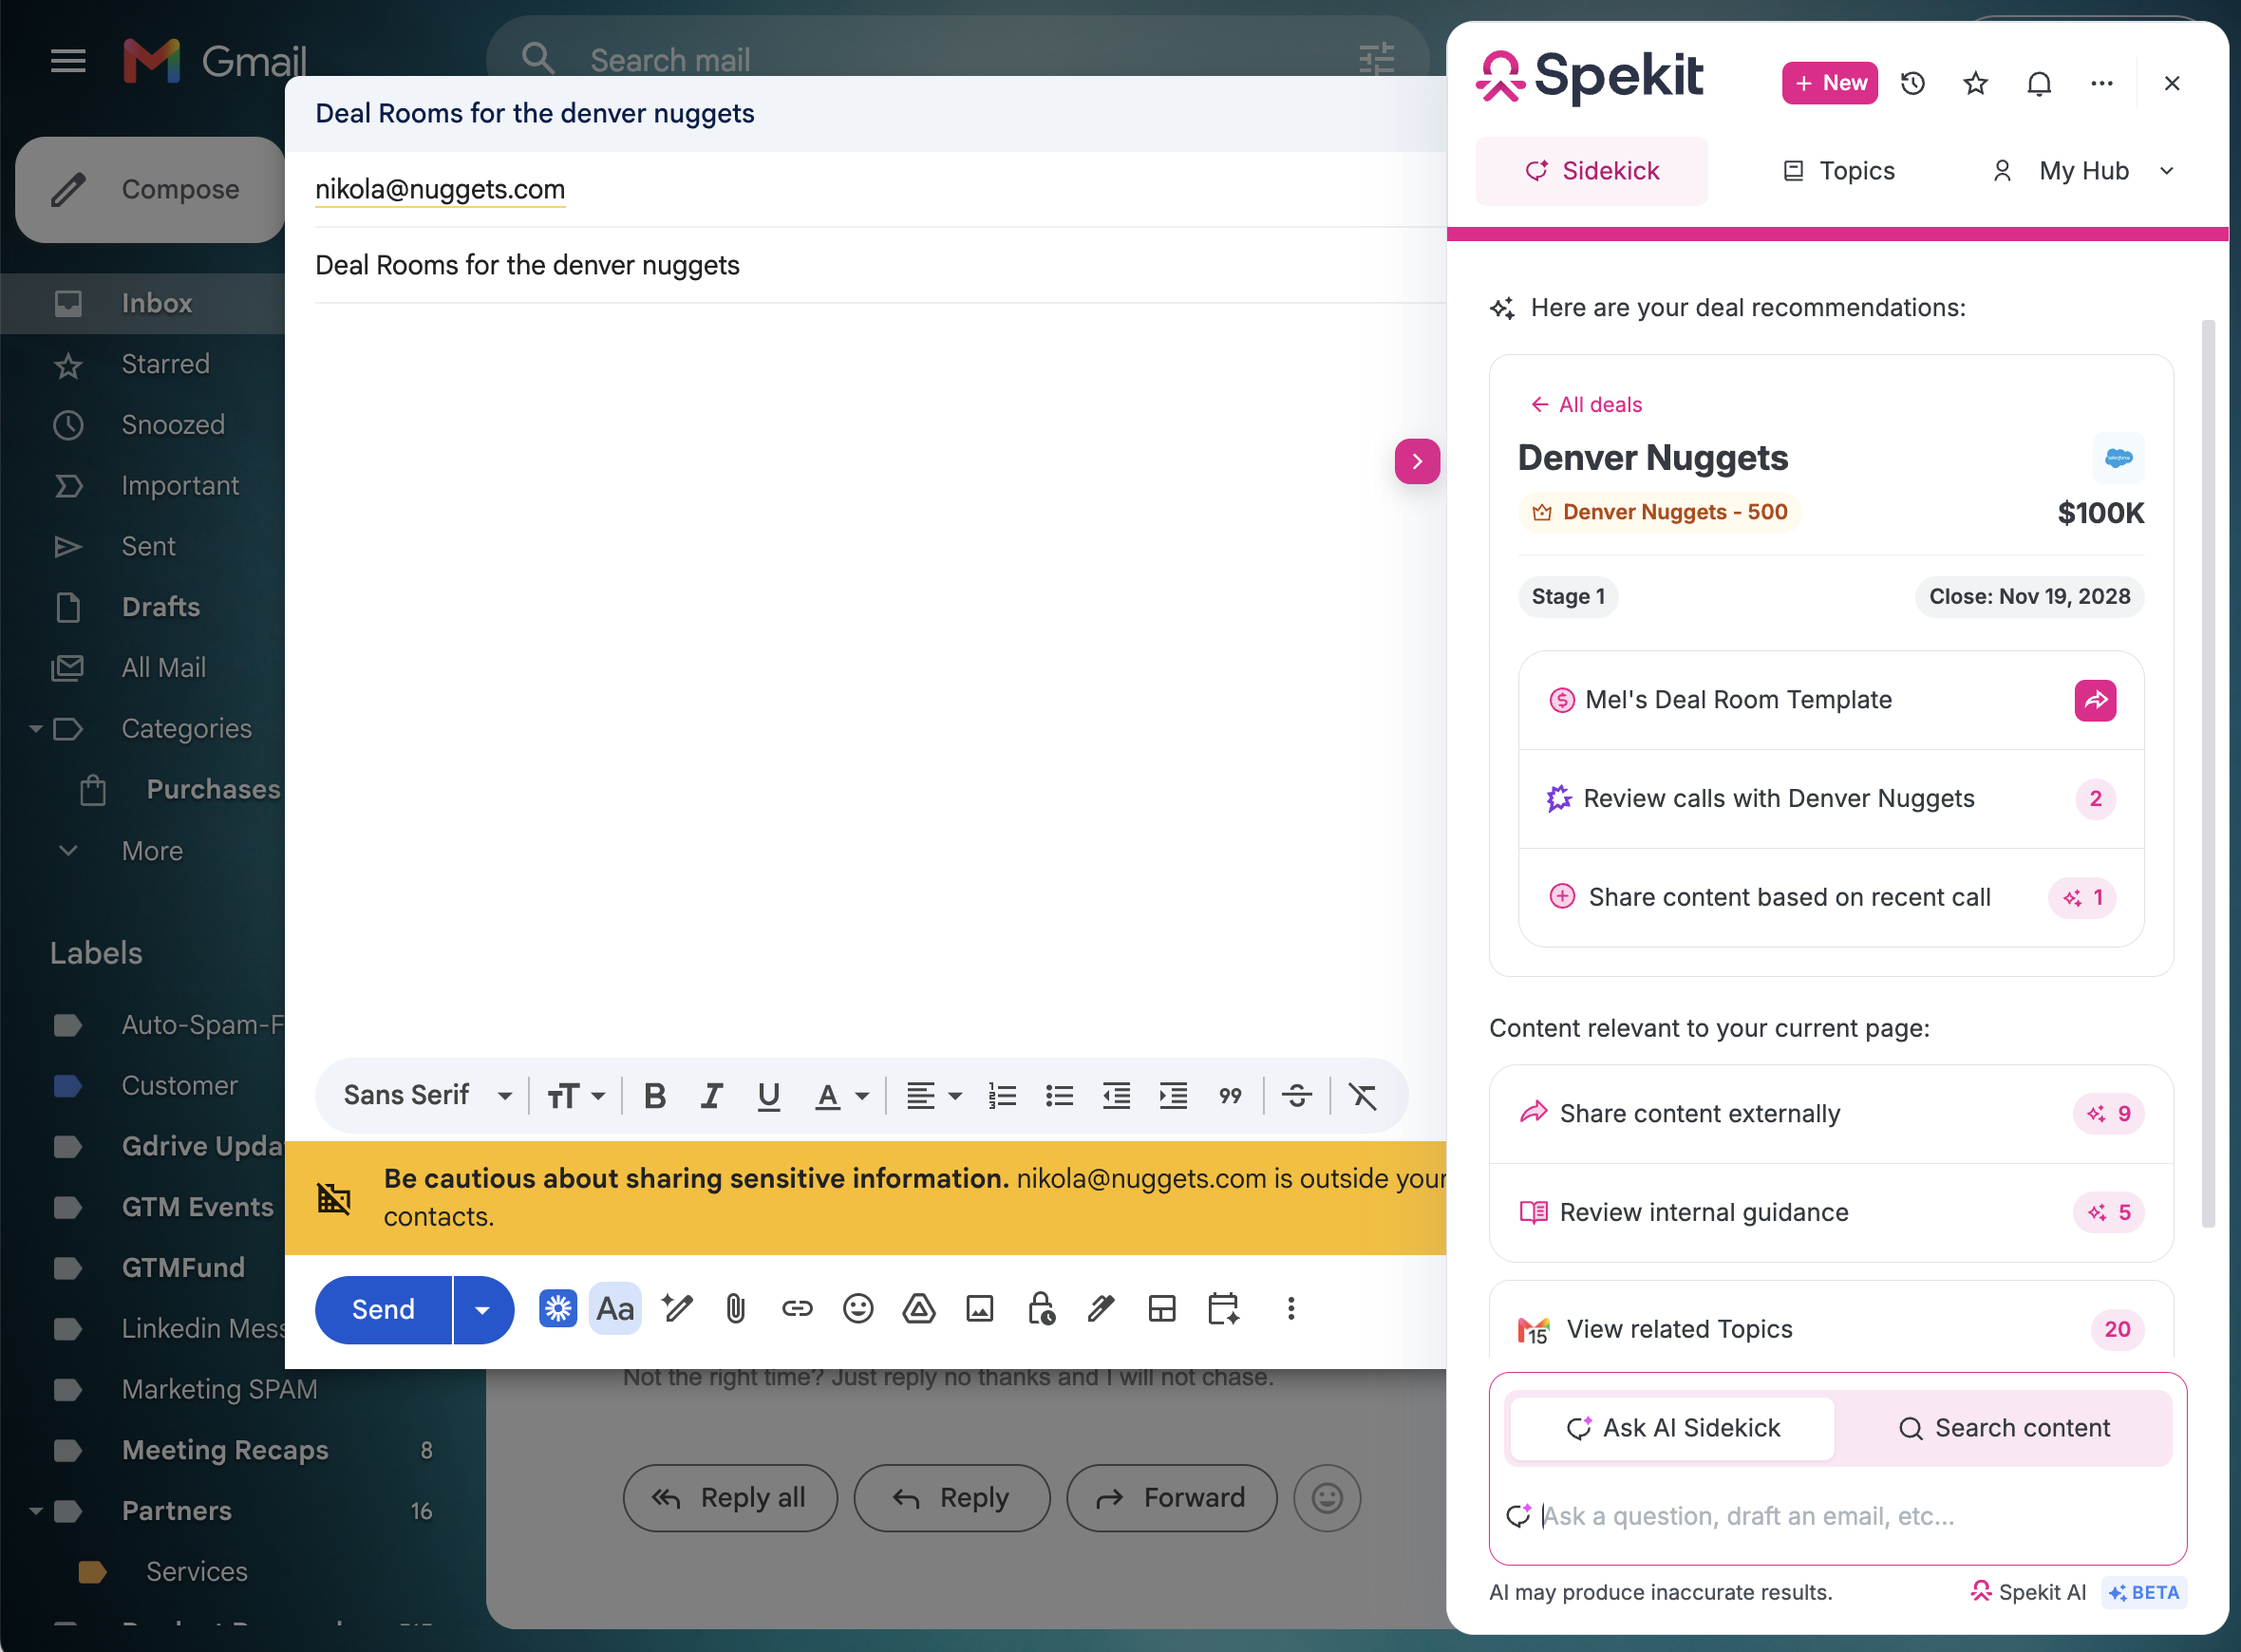Toggle numbered list formatting
Screen dimensions: 2241x1652
(x=1002, y=1096)
